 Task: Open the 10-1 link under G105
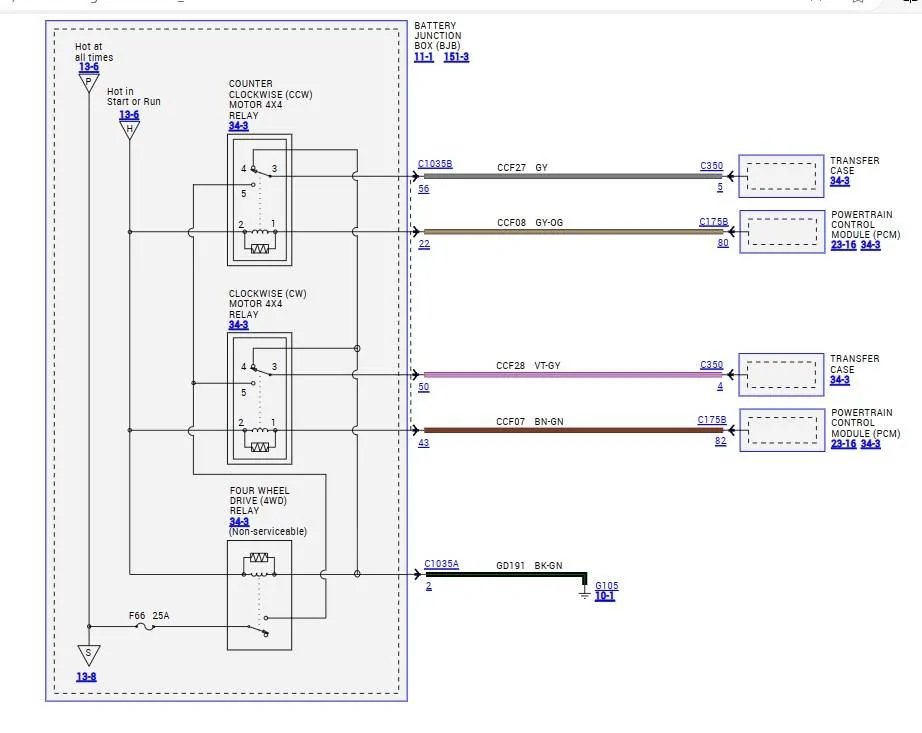point(604,596)
